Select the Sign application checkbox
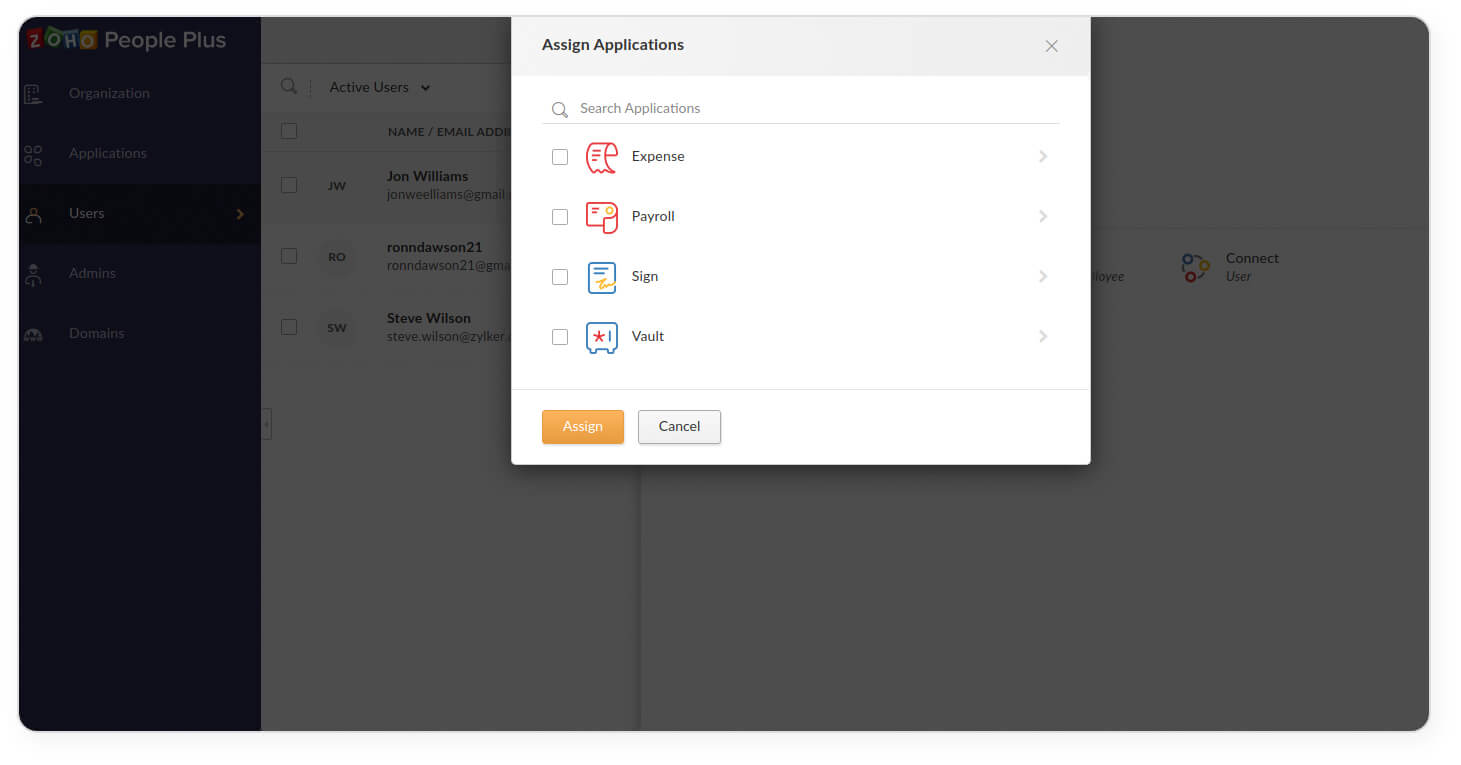1461x765 pixels. [560, 277]
